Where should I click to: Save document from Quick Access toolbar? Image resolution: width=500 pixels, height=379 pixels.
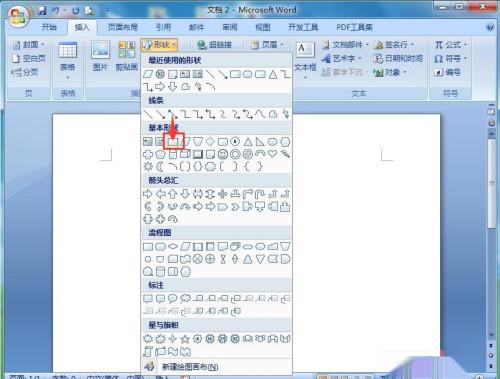pyautogui.click(x=42, y=11)
